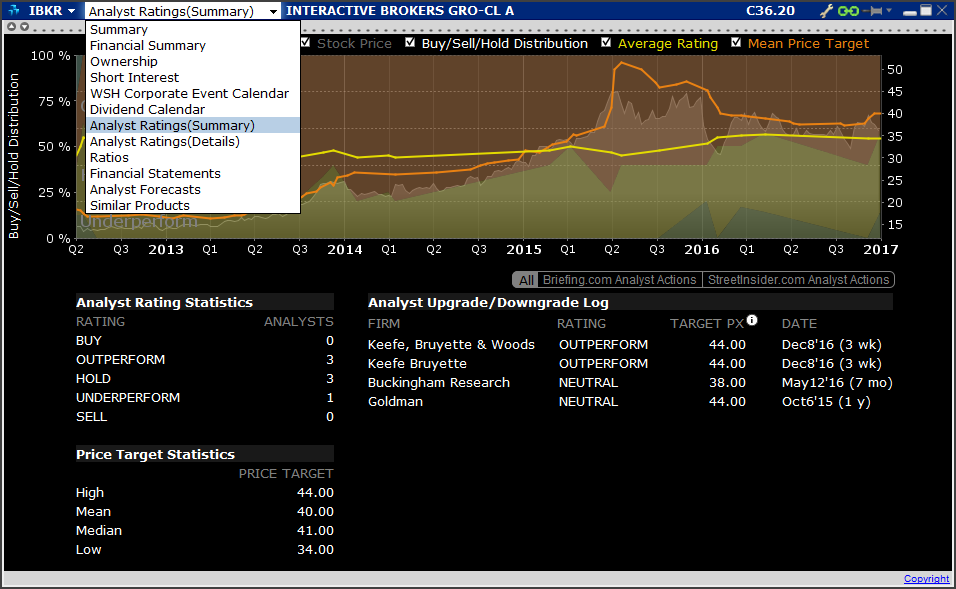This screenshot has width=956, height=589.
Task: Expand the pin icon's dropdown arrow
Action: pos(889,10)
